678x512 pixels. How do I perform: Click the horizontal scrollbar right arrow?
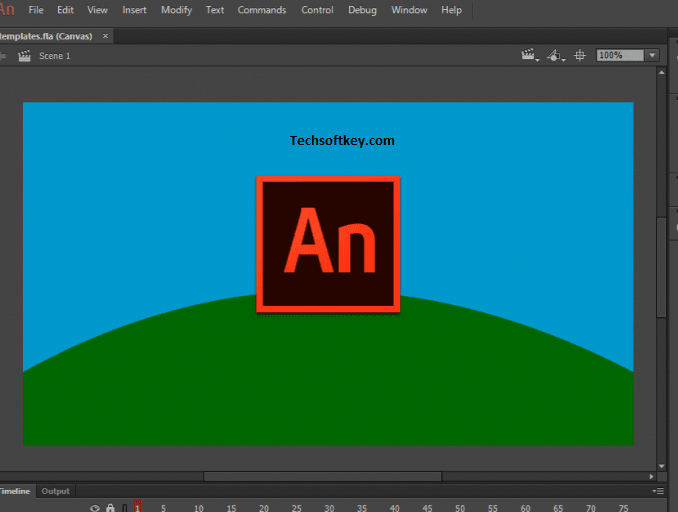(x=651, y=476)
